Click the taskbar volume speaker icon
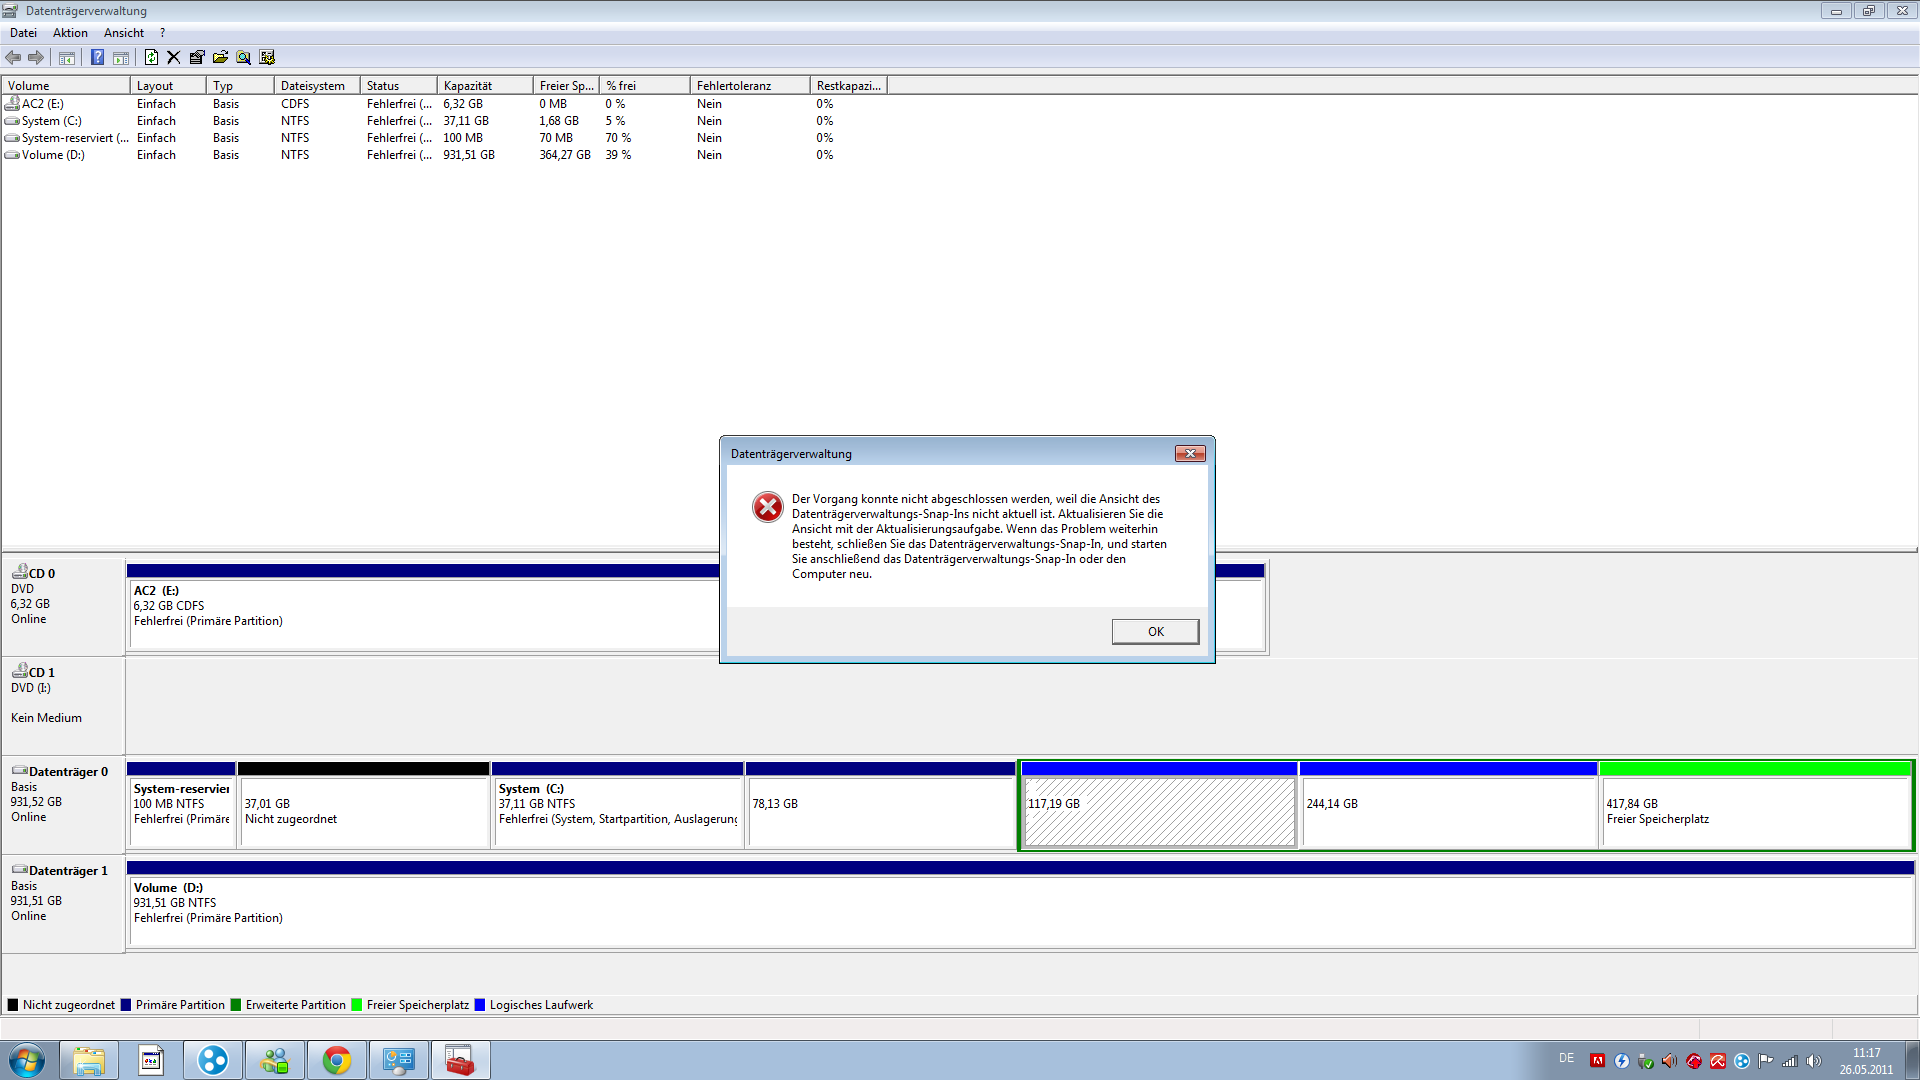This screenshot has width=1920, height=1080. click(1814, 1061)
